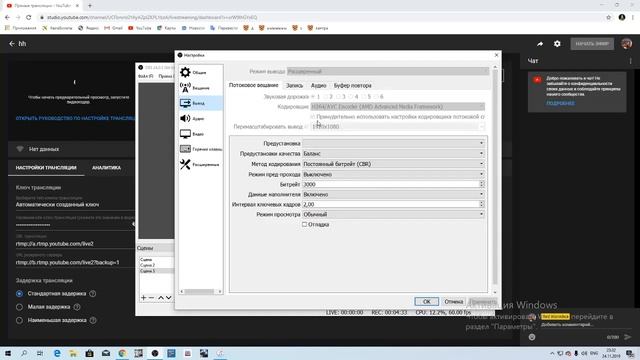
Task: Enable the Отладка checkbox
Action: [304, 224]
